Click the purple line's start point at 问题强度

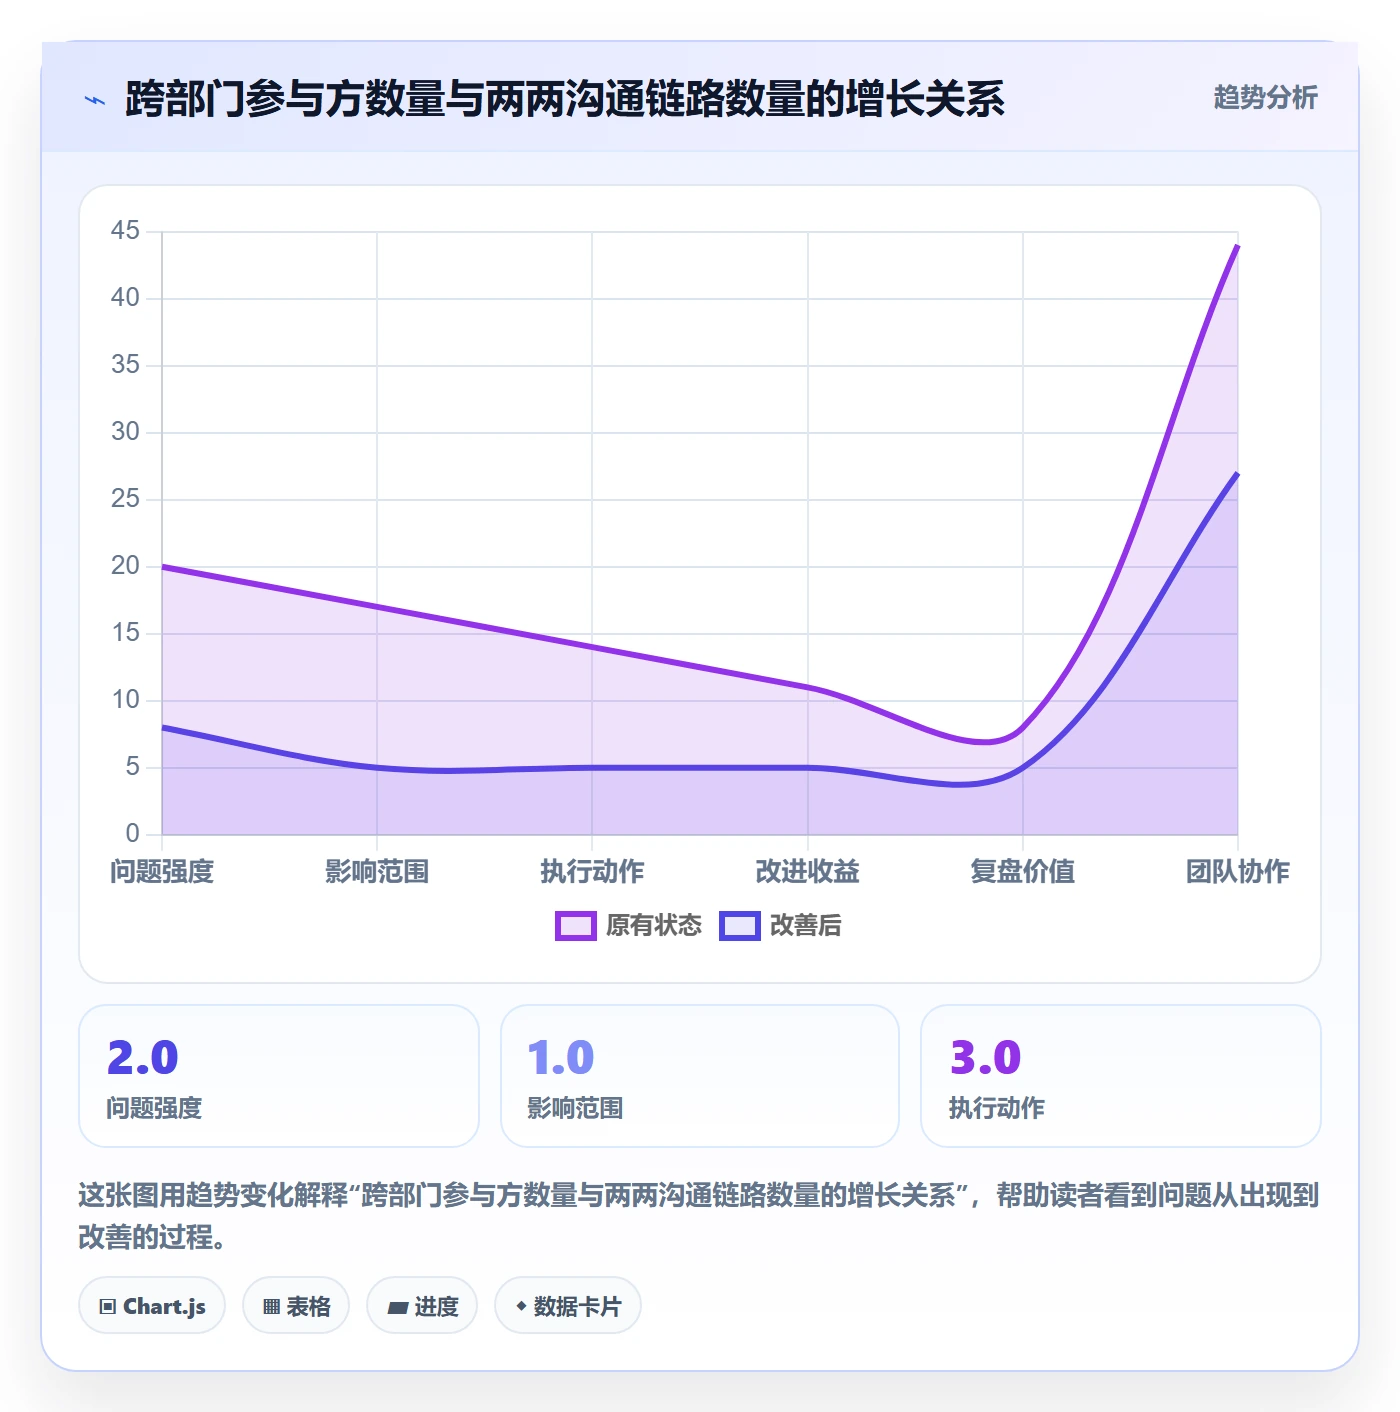[162, 567]
